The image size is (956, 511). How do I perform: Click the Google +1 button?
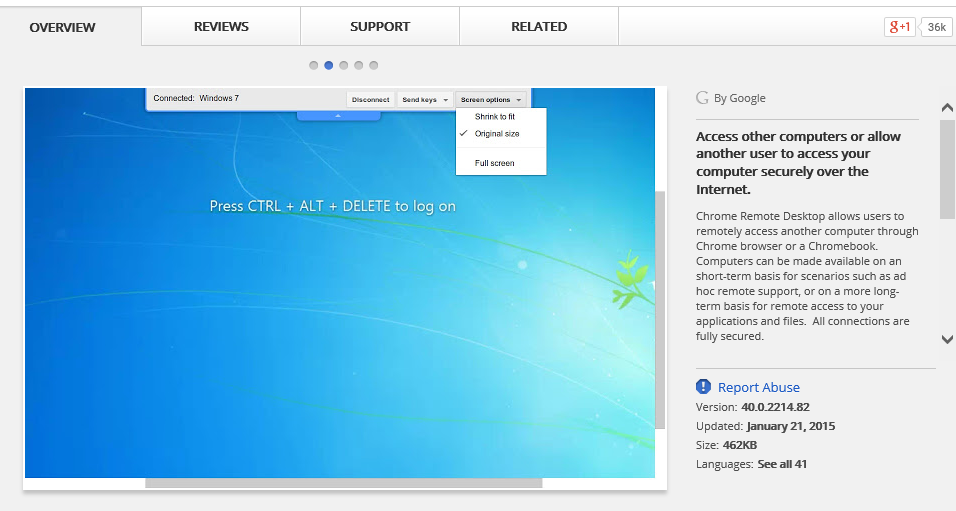(x=900, y=27)
